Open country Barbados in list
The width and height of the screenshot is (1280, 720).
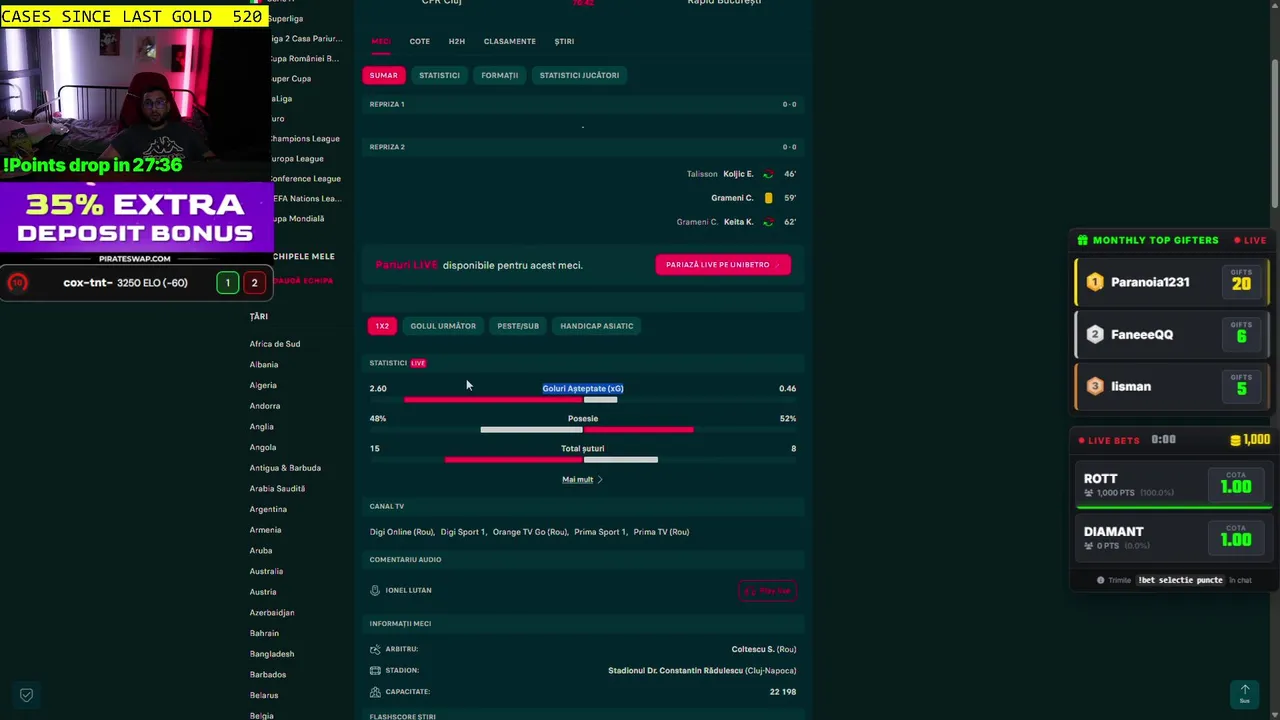267,674
